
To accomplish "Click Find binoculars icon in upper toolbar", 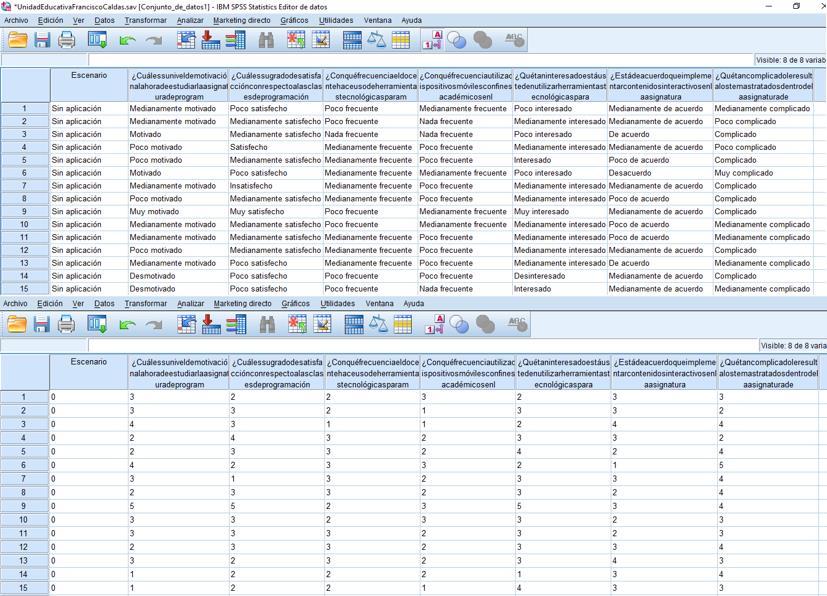I will click(x=266, y=40).
